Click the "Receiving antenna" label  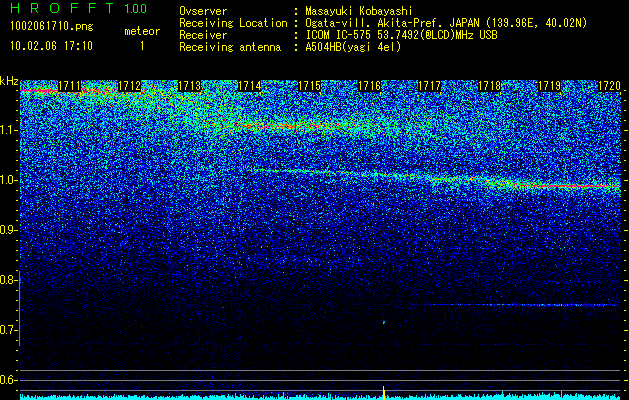click(230, 47)
